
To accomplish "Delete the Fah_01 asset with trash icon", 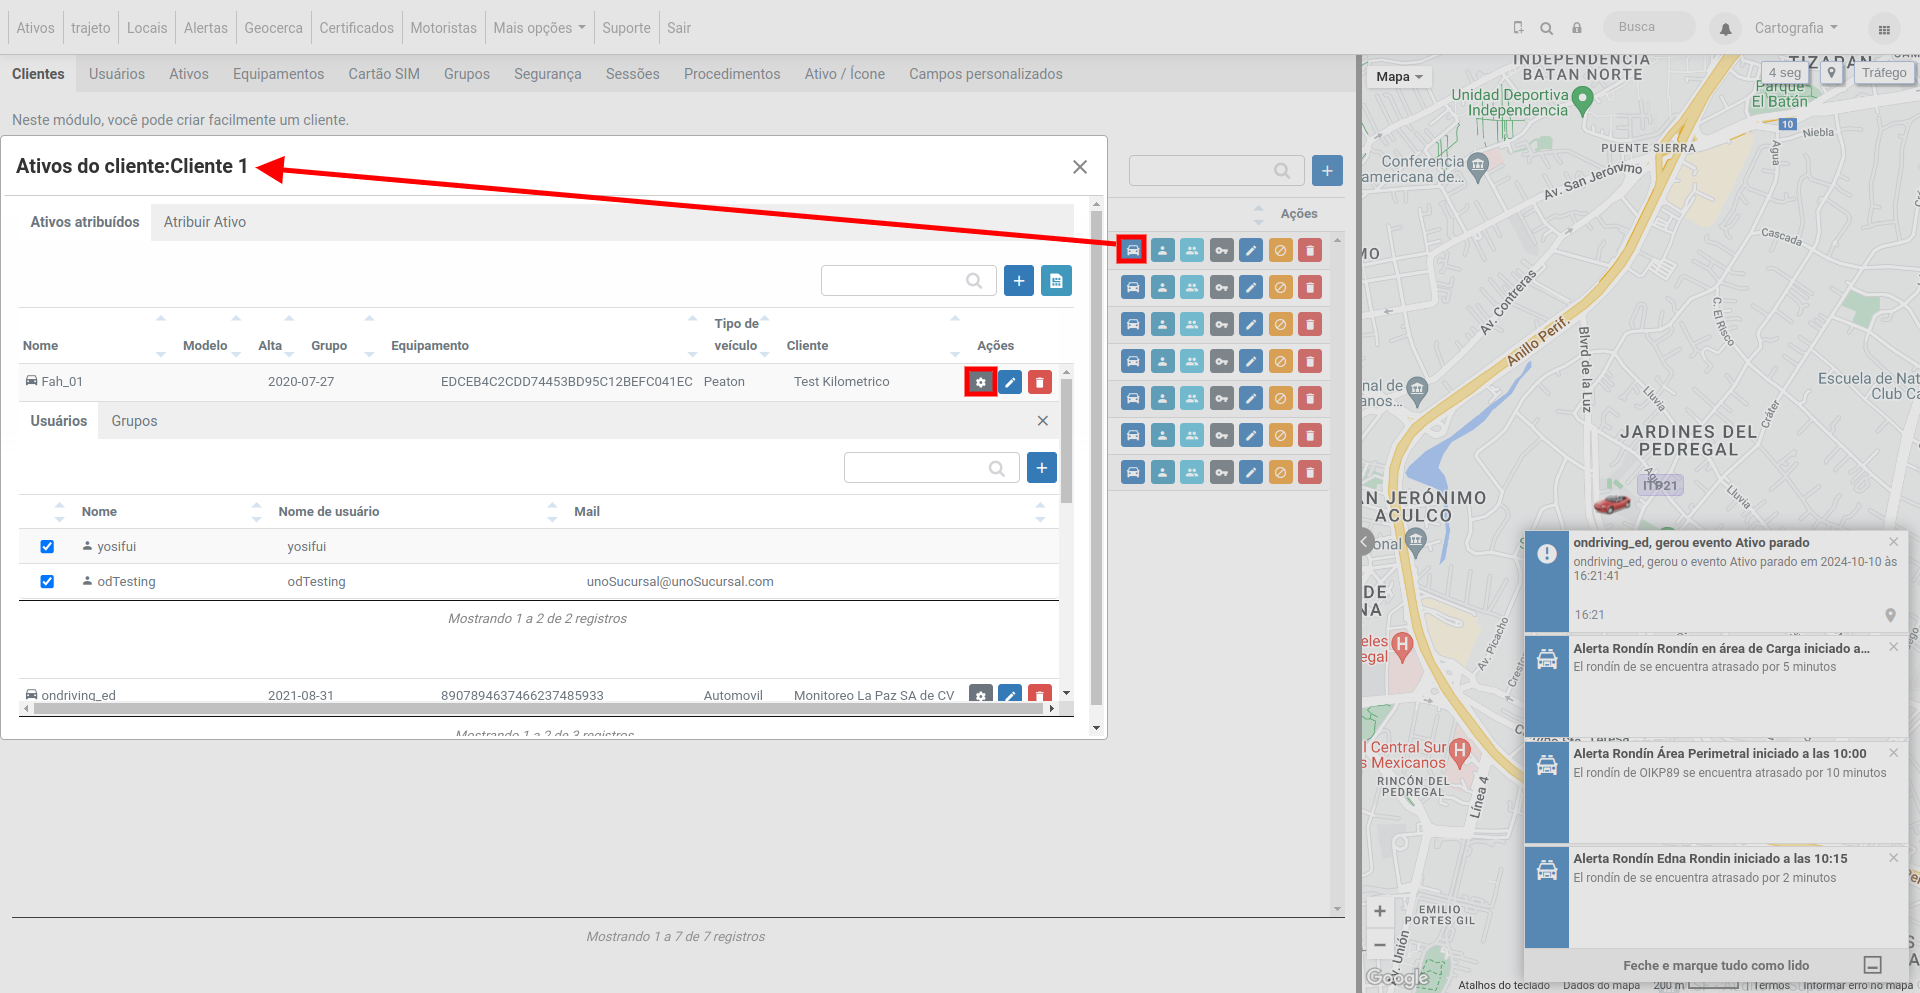I will coord(1040,382).
